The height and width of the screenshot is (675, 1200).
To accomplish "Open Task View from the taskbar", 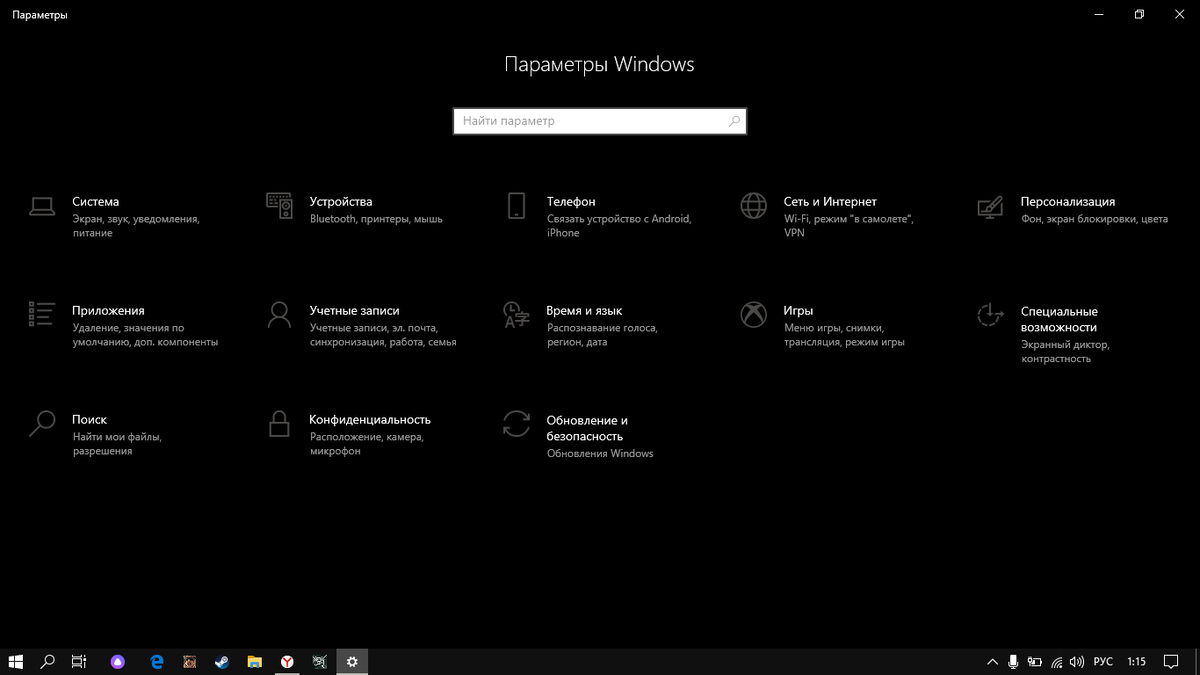I will [79, 661].
